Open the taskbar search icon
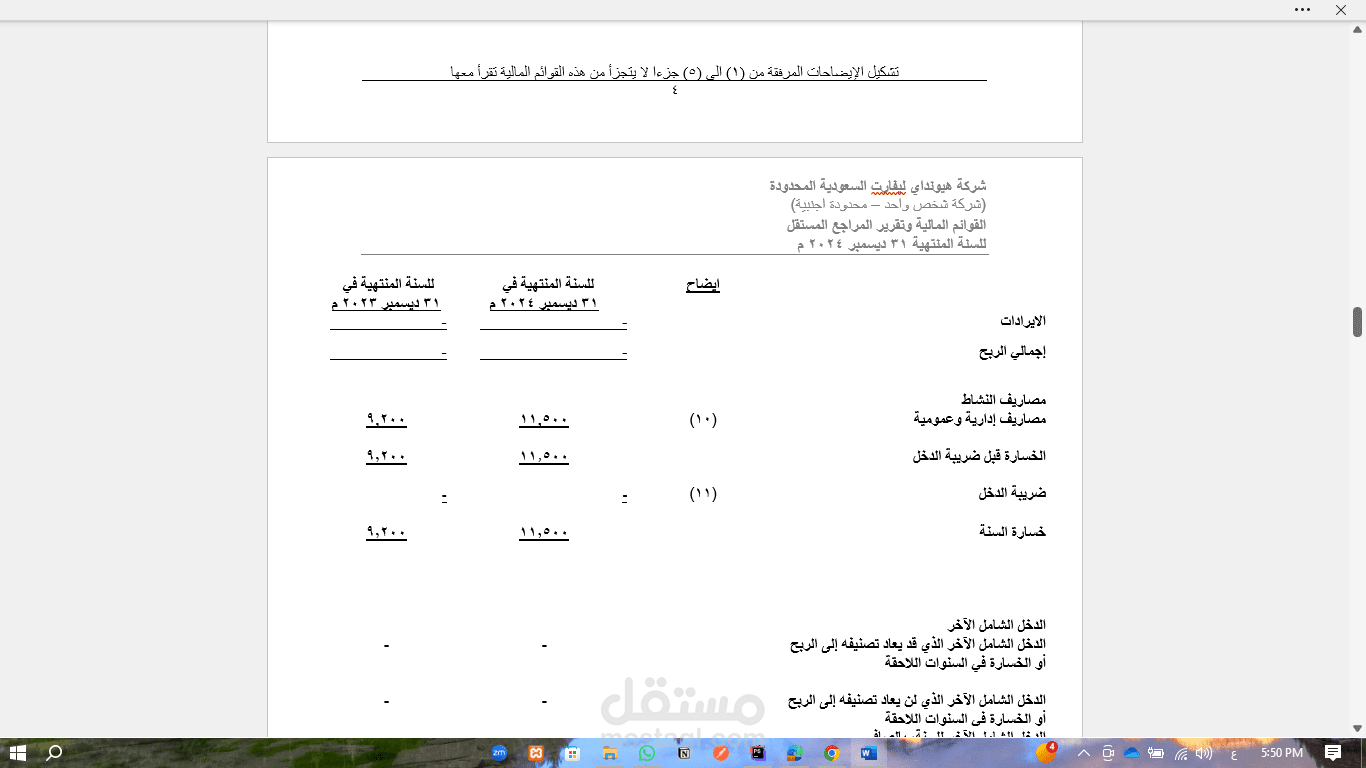1366x768 pixels. click(55, 752)
